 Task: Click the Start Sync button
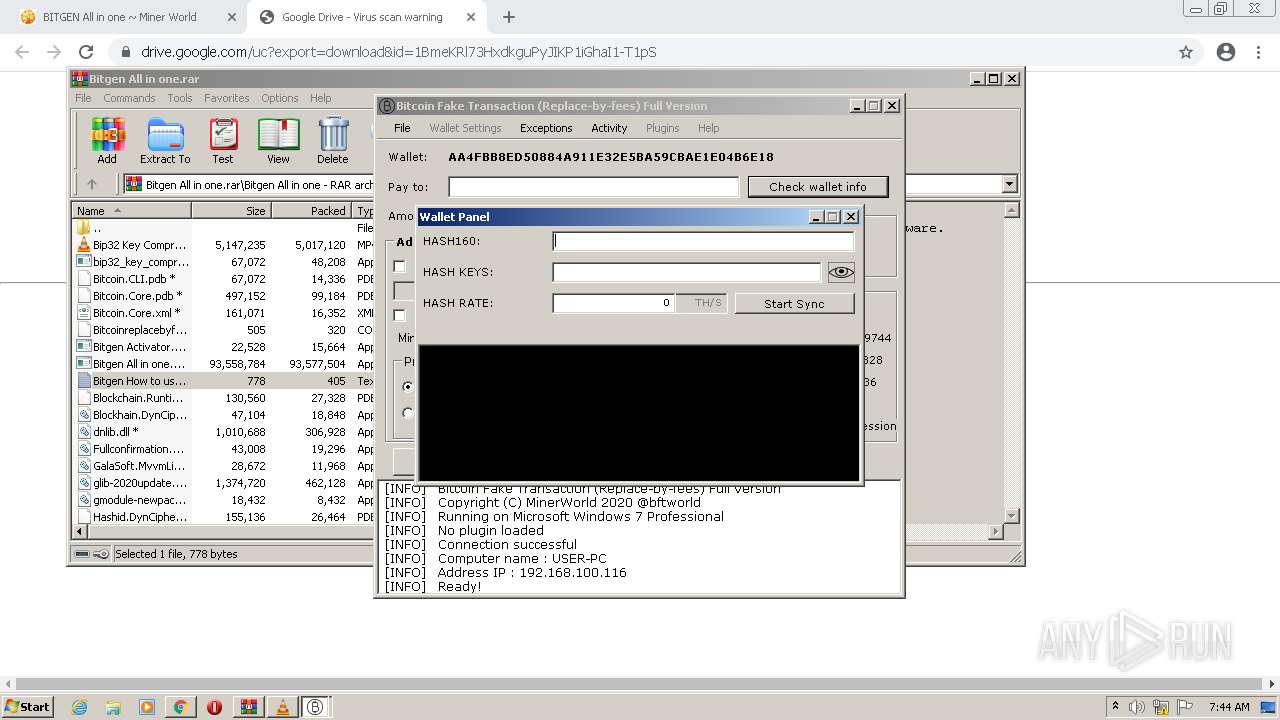tap(795, 303)
